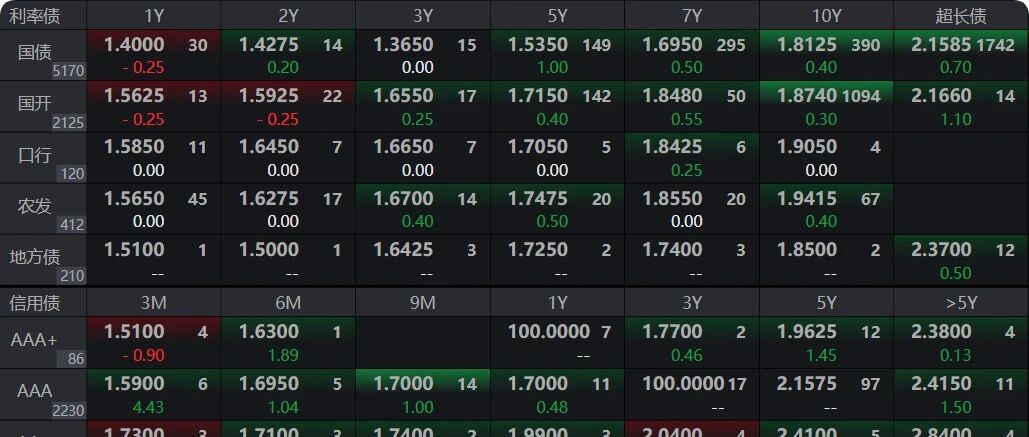
Task: Click 国债 2Y yield 1.4275
Action: pos(269,45)
